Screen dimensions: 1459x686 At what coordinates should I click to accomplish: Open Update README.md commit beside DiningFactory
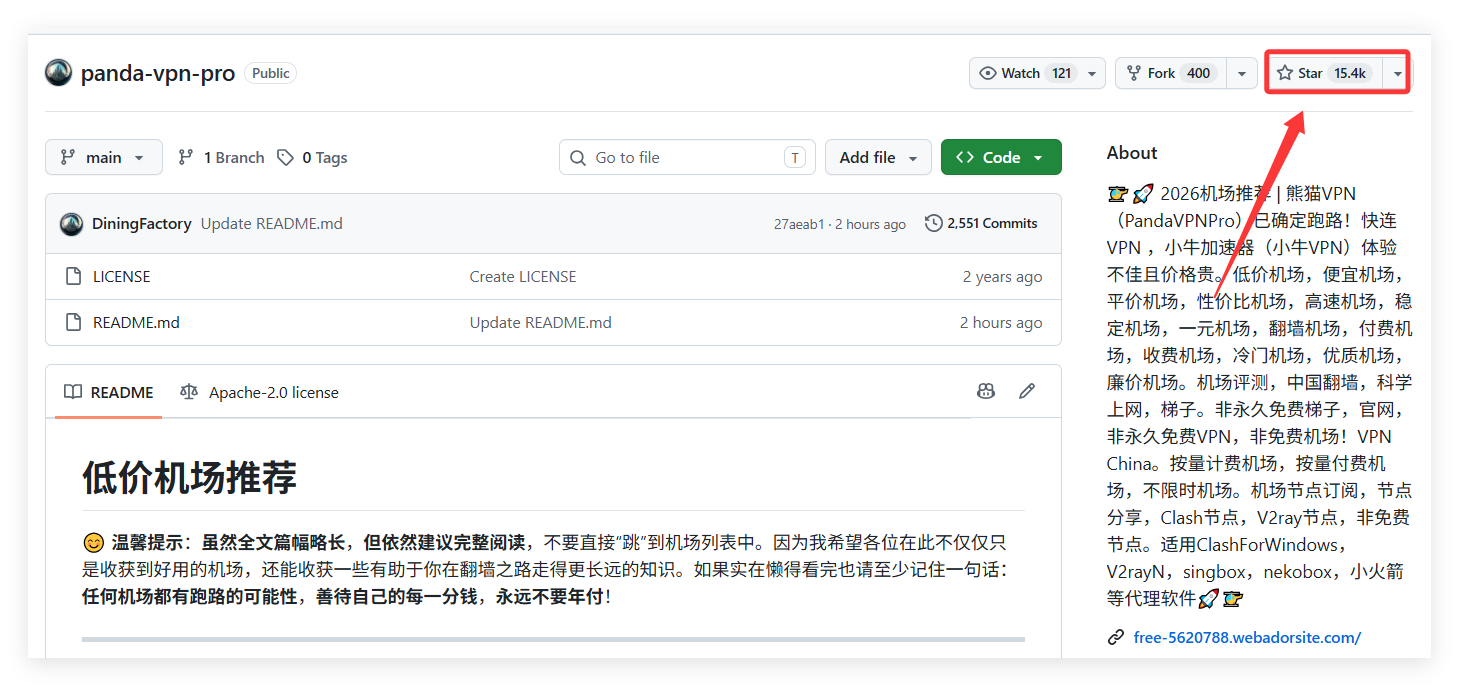272,224
